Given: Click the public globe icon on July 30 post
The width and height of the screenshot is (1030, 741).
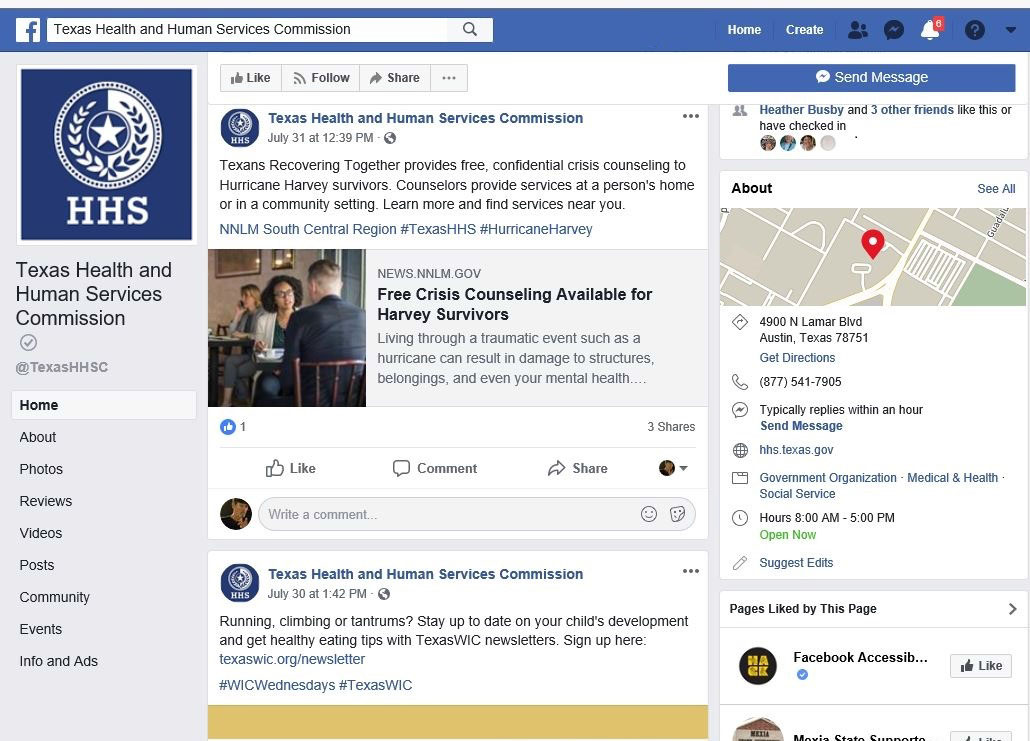Looking at the screenshot, I should coord(384,594).
